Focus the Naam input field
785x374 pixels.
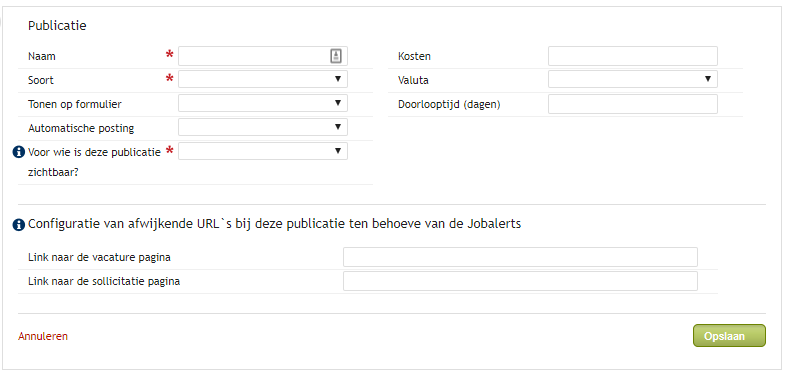[263, 56]
